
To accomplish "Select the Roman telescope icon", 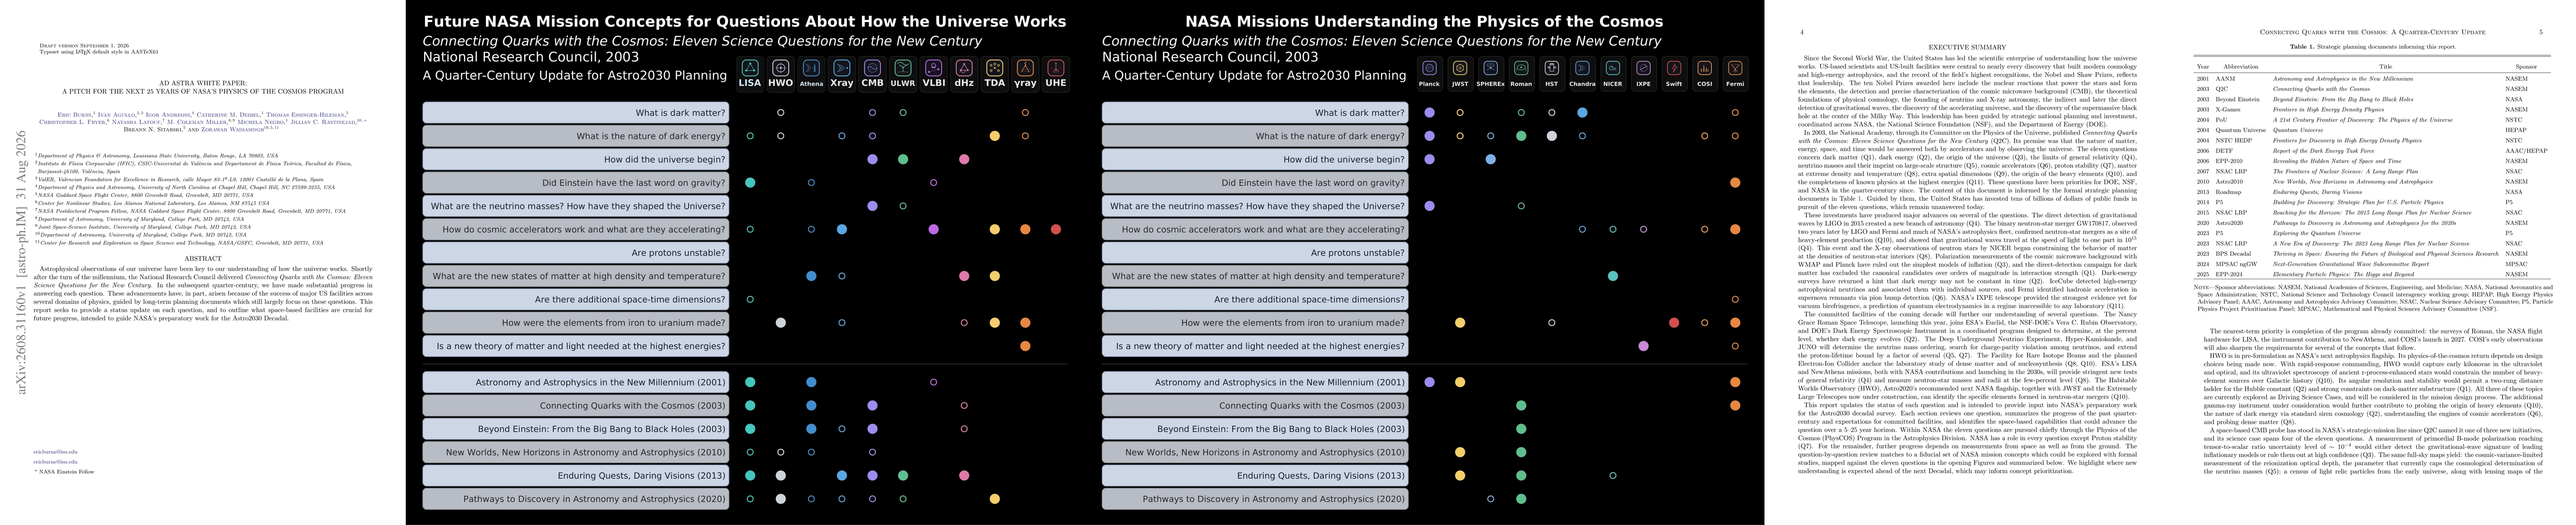I will [x=1521, y=68].
